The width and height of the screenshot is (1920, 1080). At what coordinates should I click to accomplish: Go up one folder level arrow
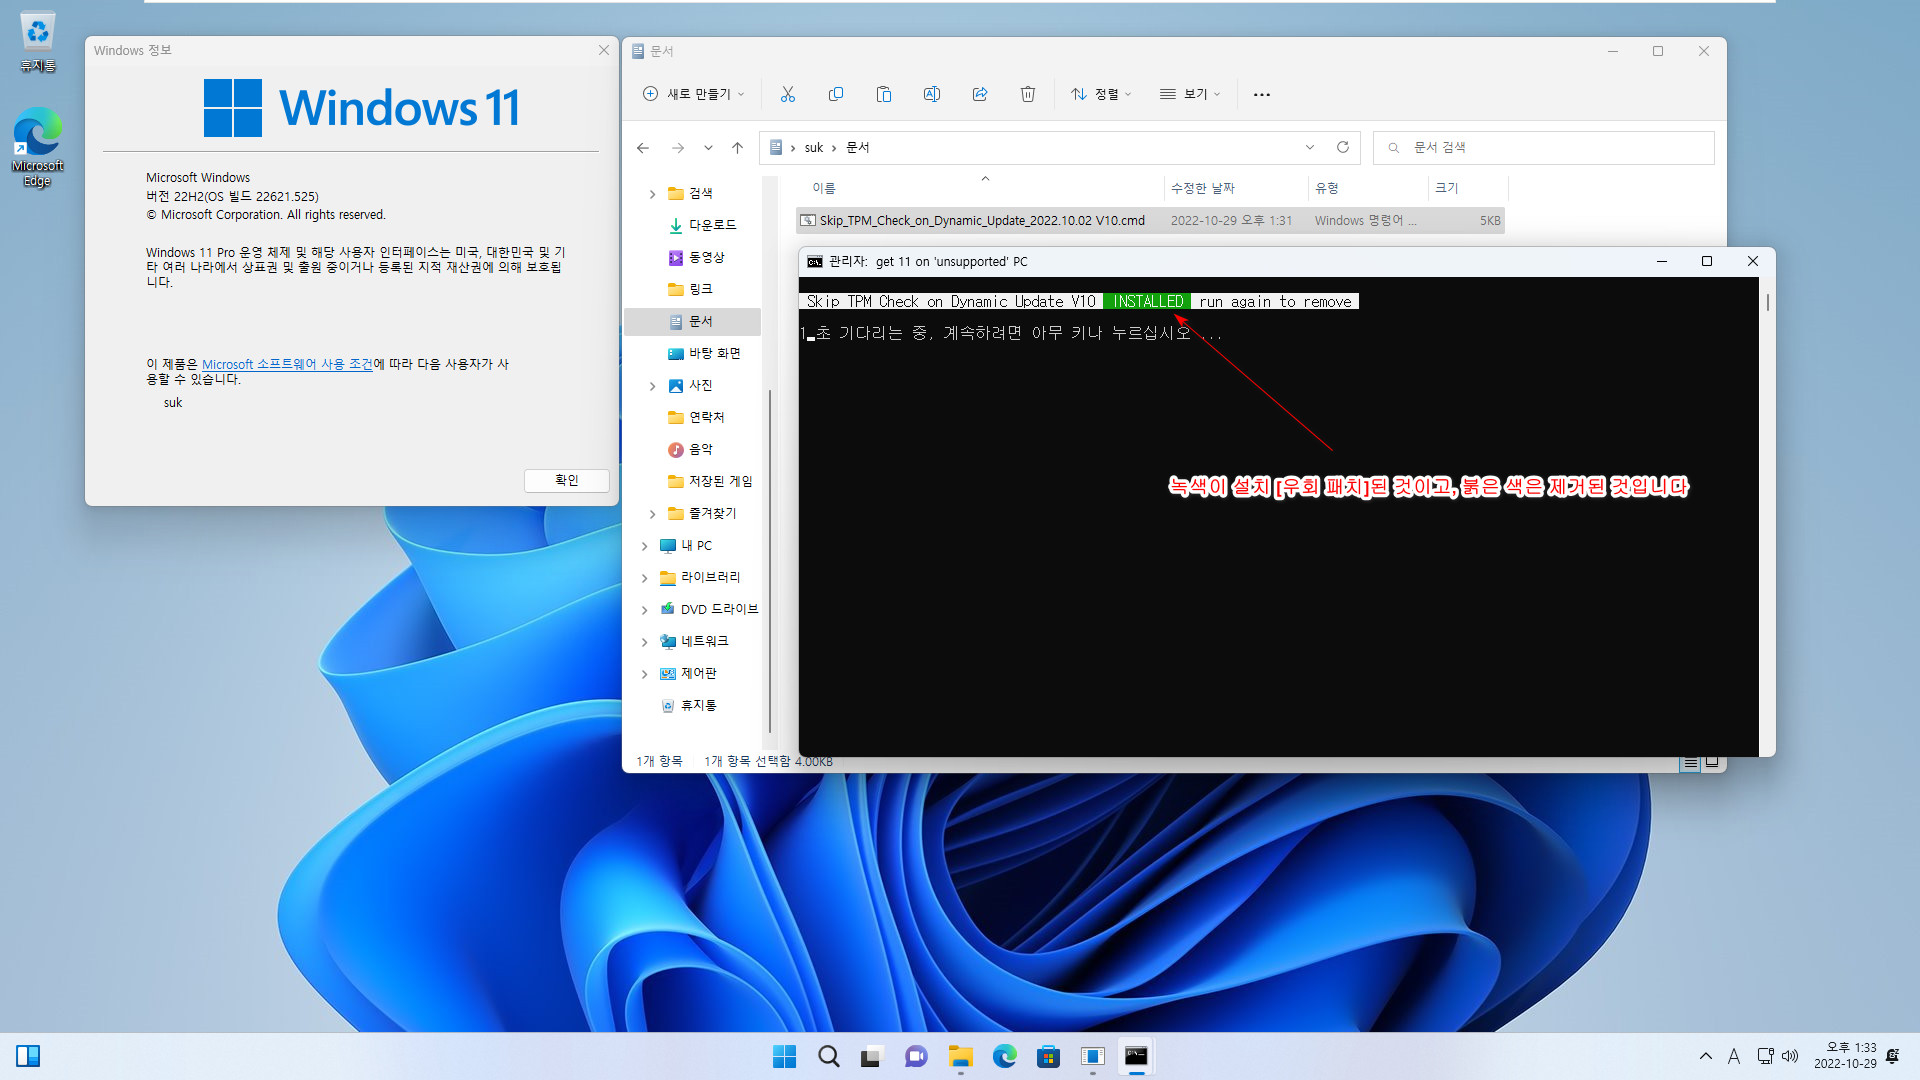click(738, 148)
